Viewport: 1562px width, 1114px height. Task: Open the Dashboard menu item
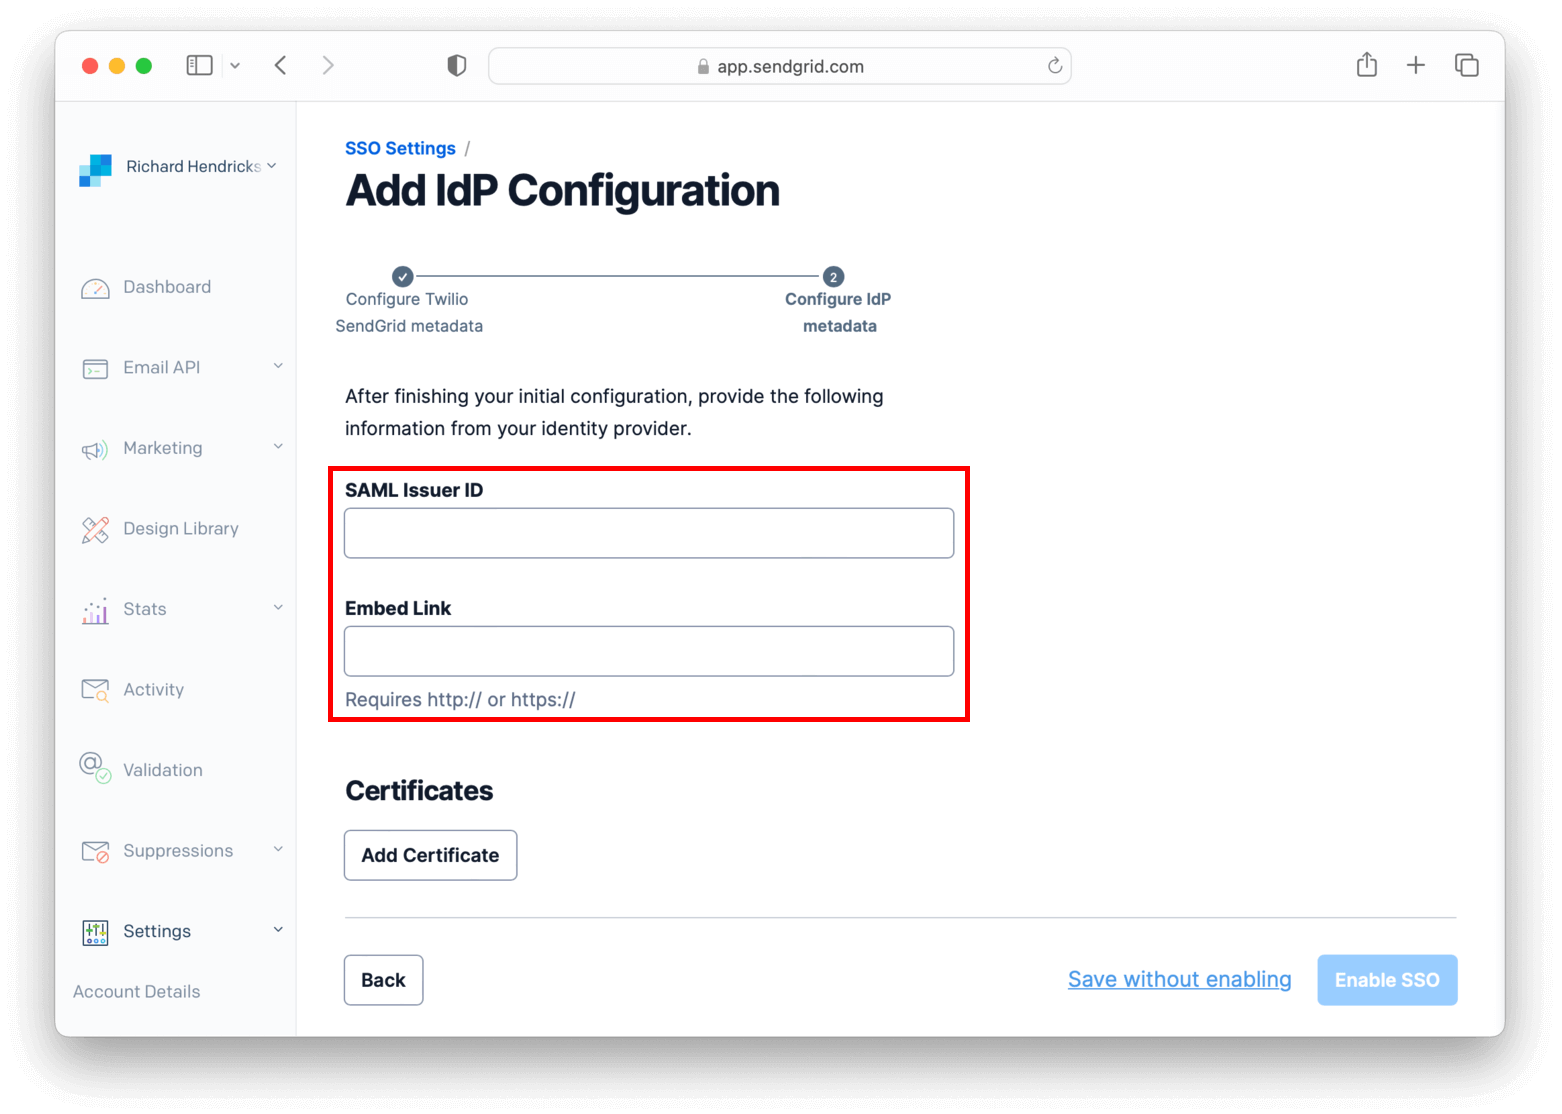pos(167,287)
